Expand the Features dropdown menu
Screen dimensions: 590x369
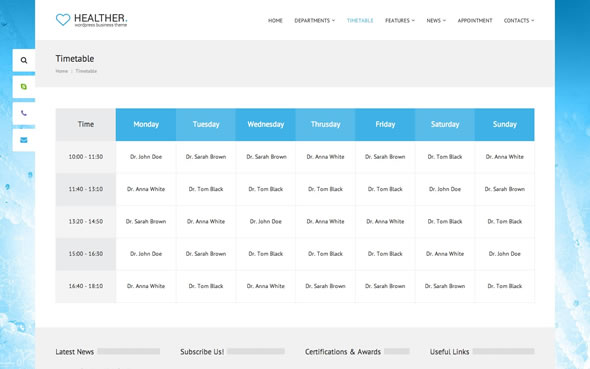(400, 20)
